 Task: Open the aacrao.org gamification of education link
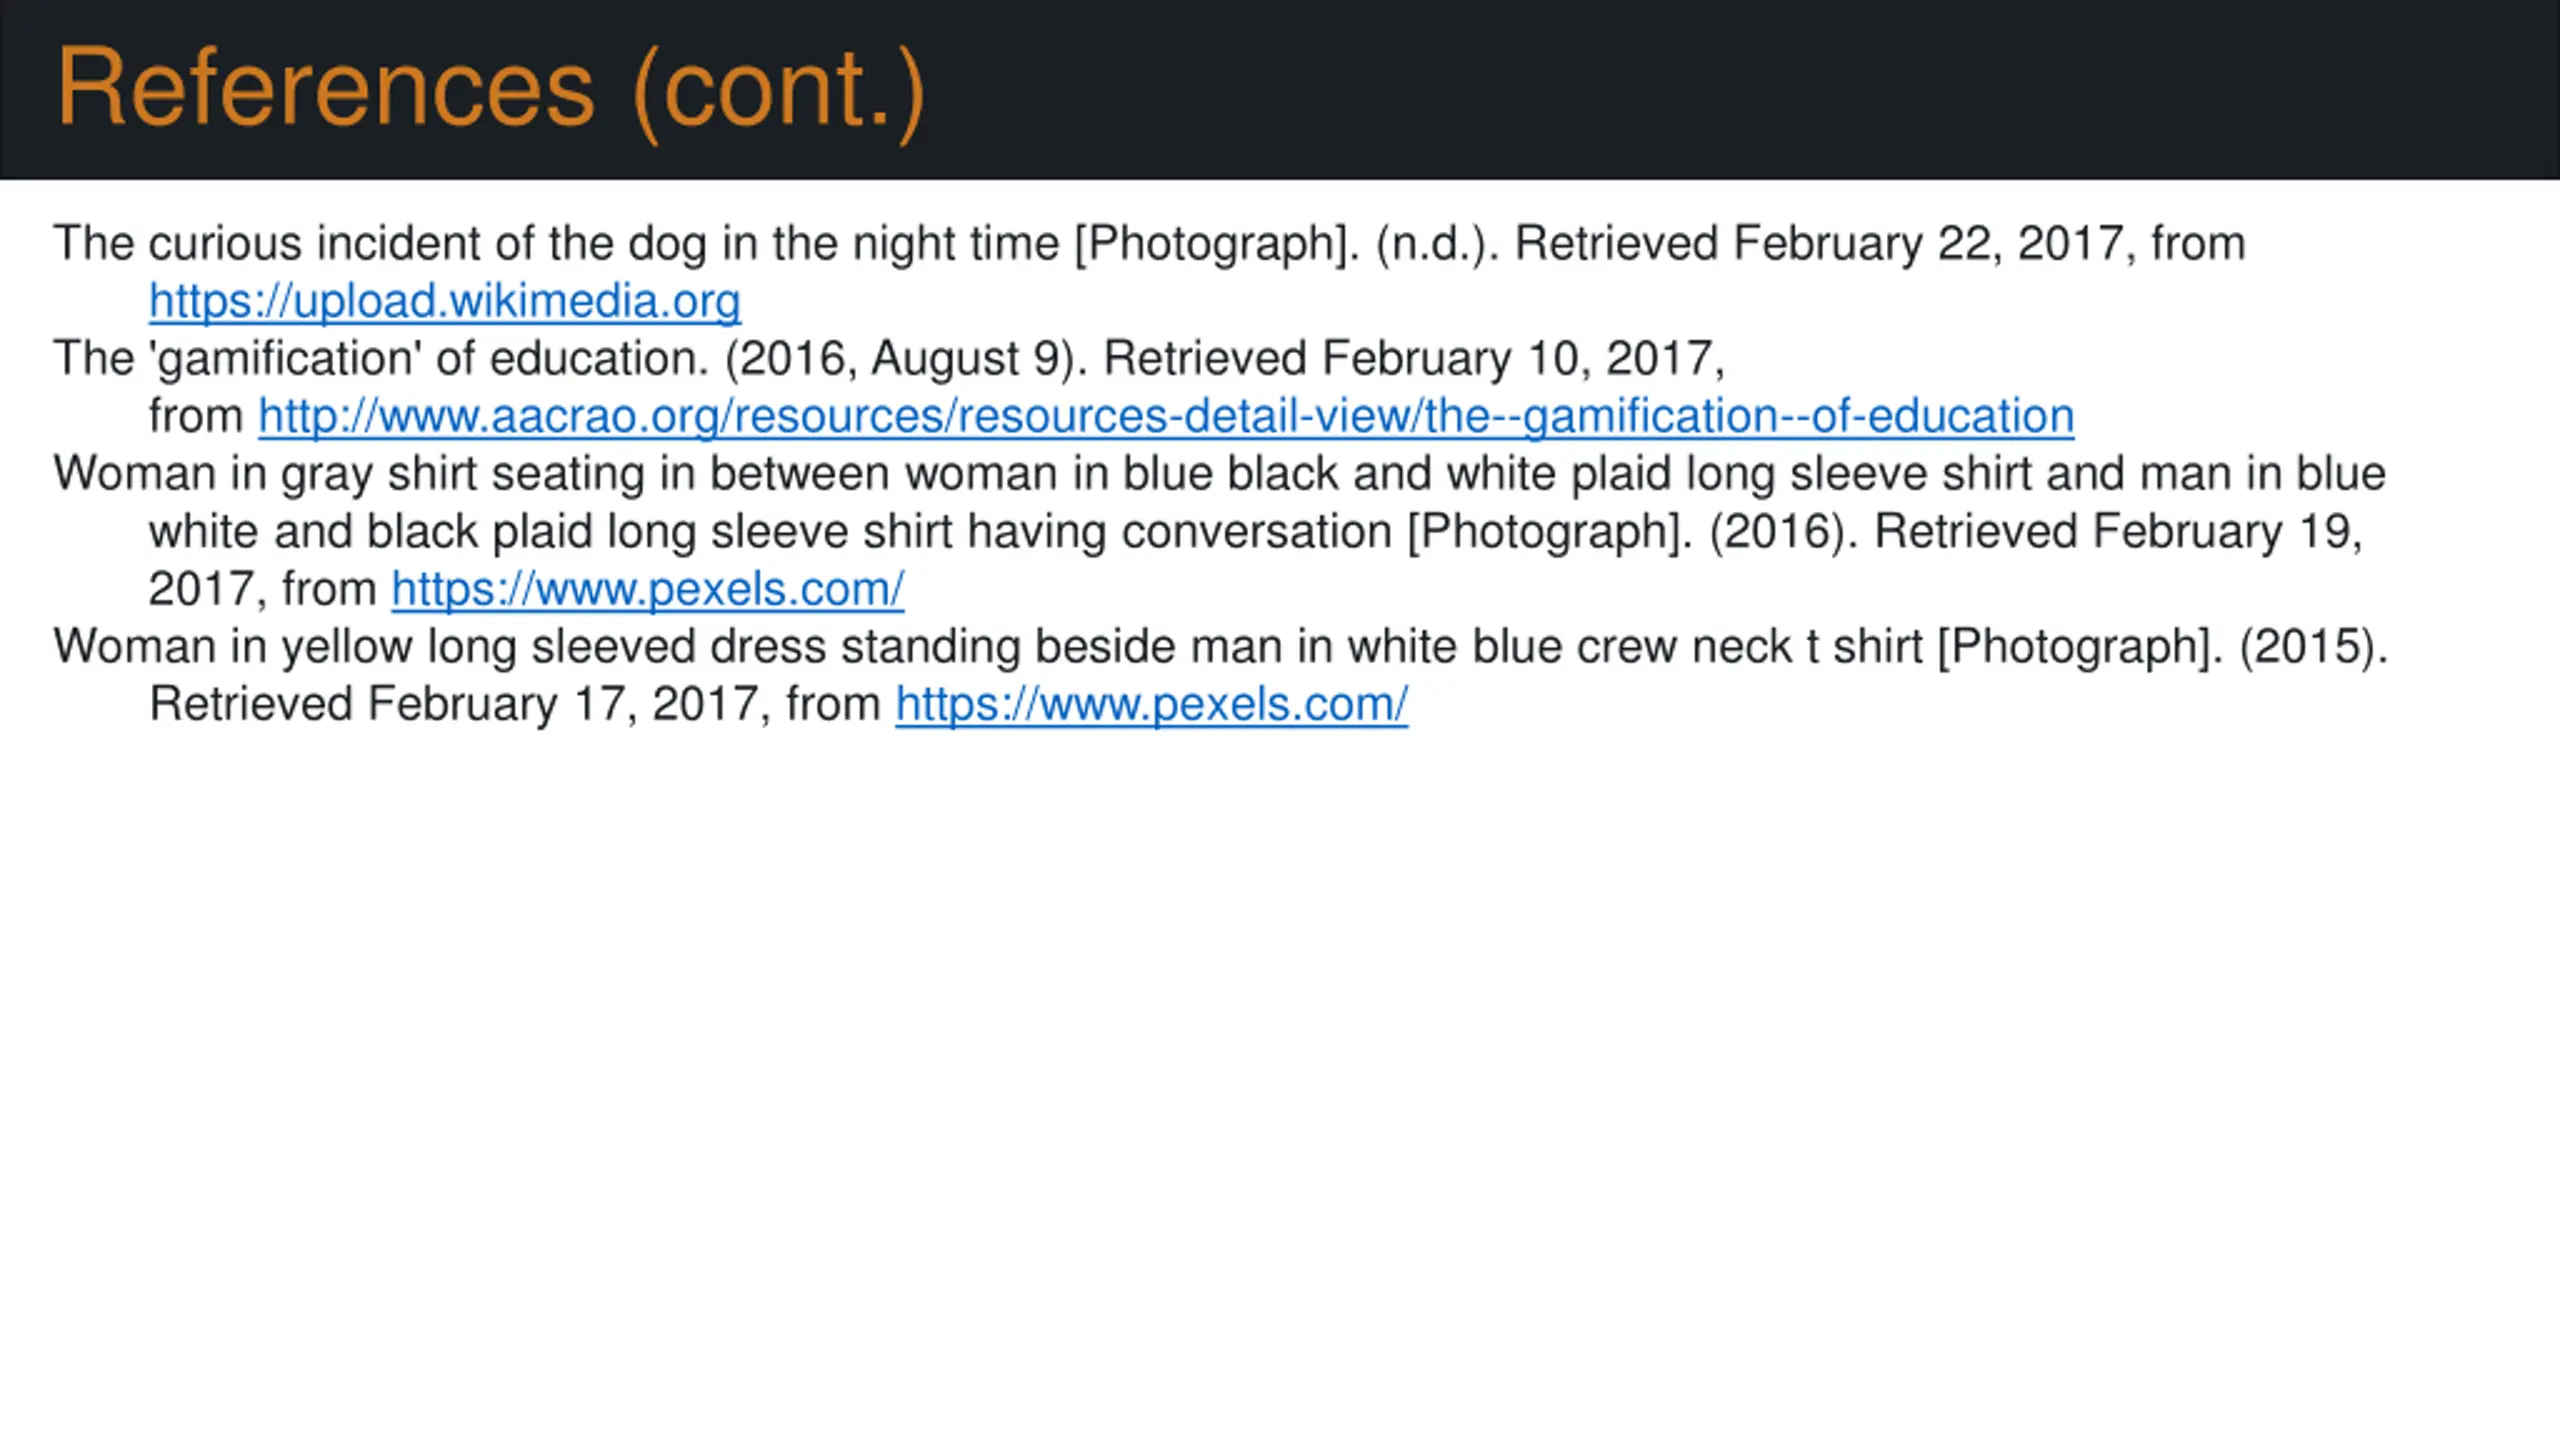[1166, 416]
